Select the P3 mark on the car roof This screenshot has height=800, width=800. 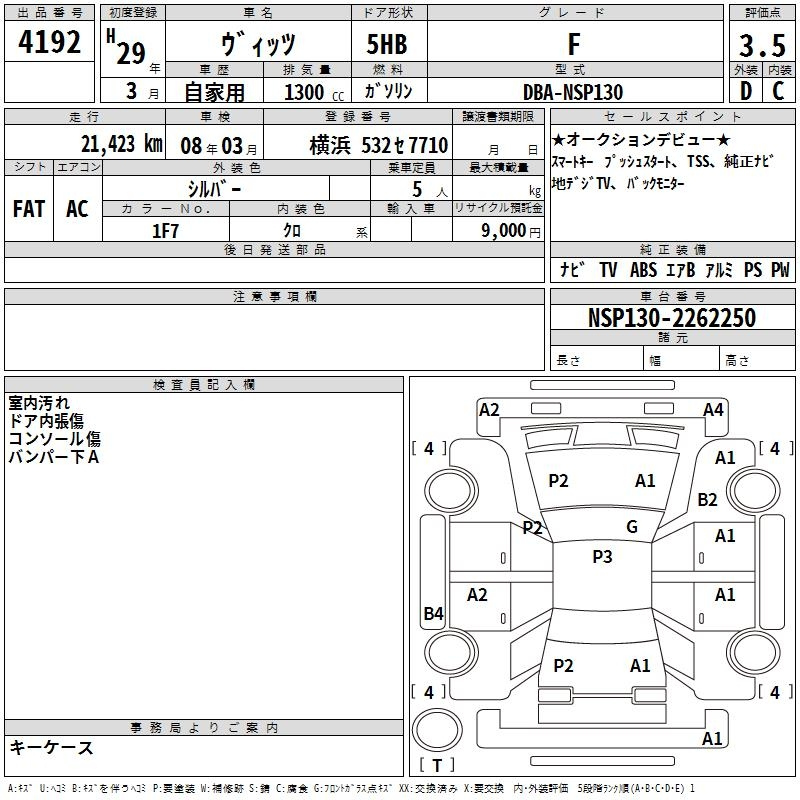(602, 557)
